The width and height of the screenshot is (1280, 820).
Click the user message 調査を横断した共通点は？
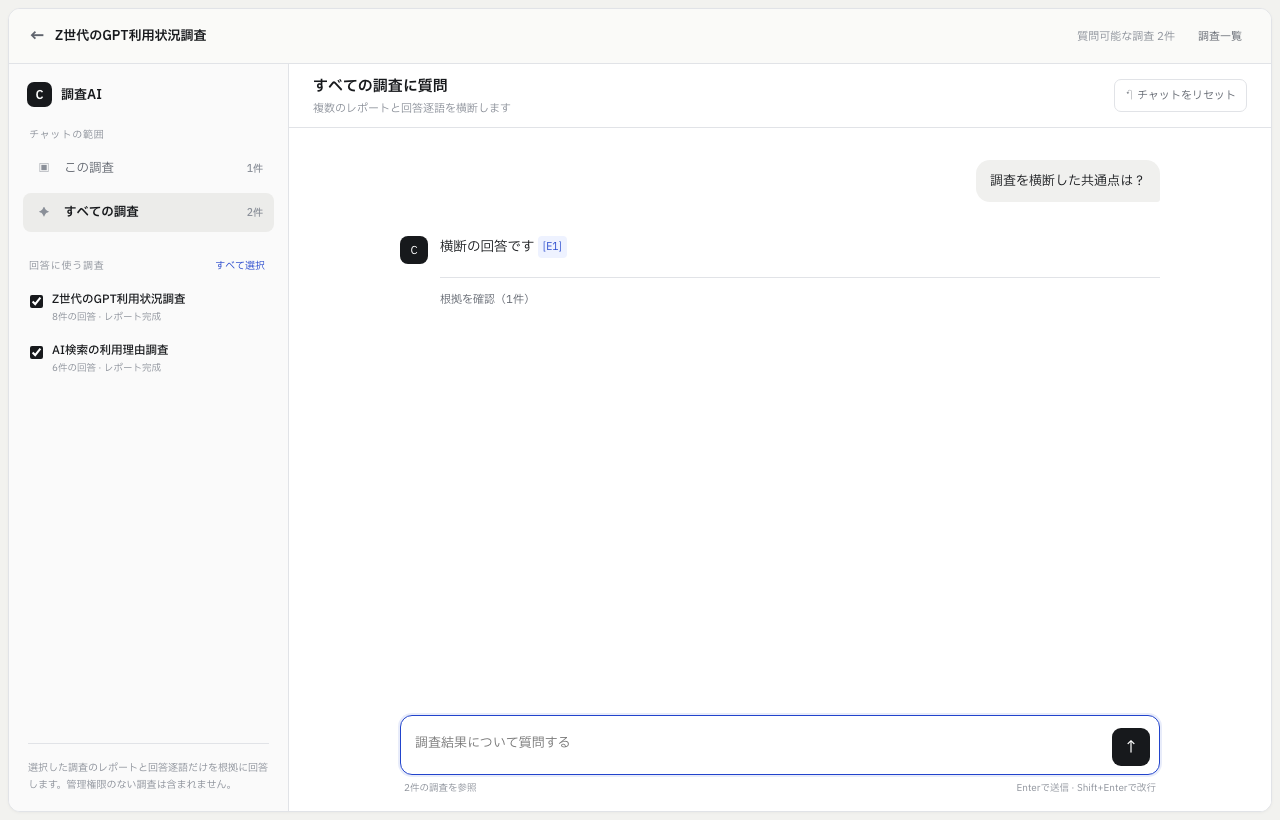tap(1067, 181)
